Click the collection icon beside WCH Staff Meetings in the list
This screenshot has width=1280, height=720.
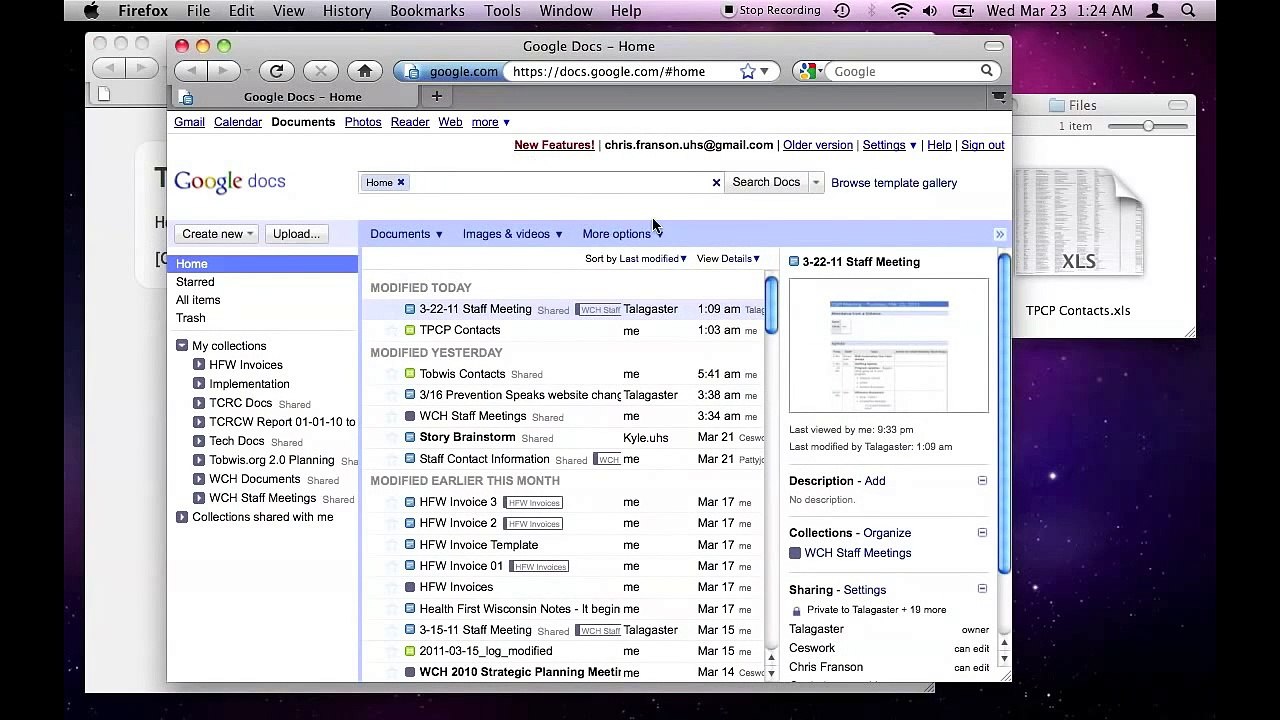tap(410, 416)
